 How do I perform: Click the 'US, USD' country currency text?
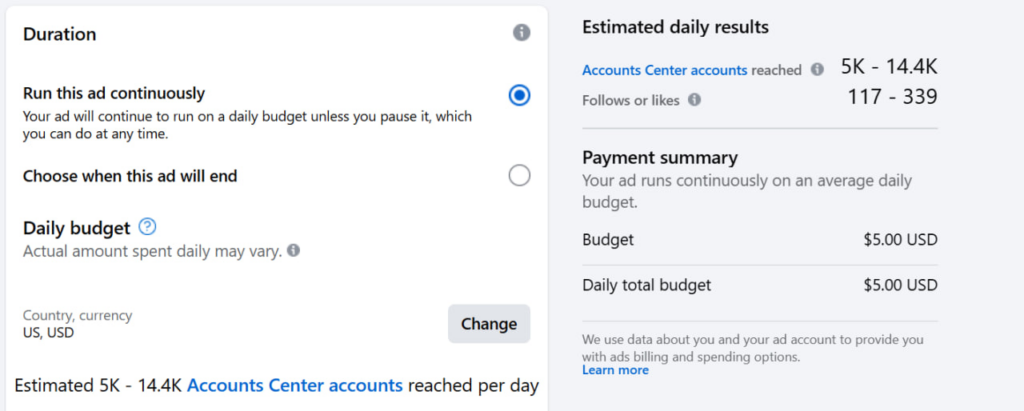point(48,333)
